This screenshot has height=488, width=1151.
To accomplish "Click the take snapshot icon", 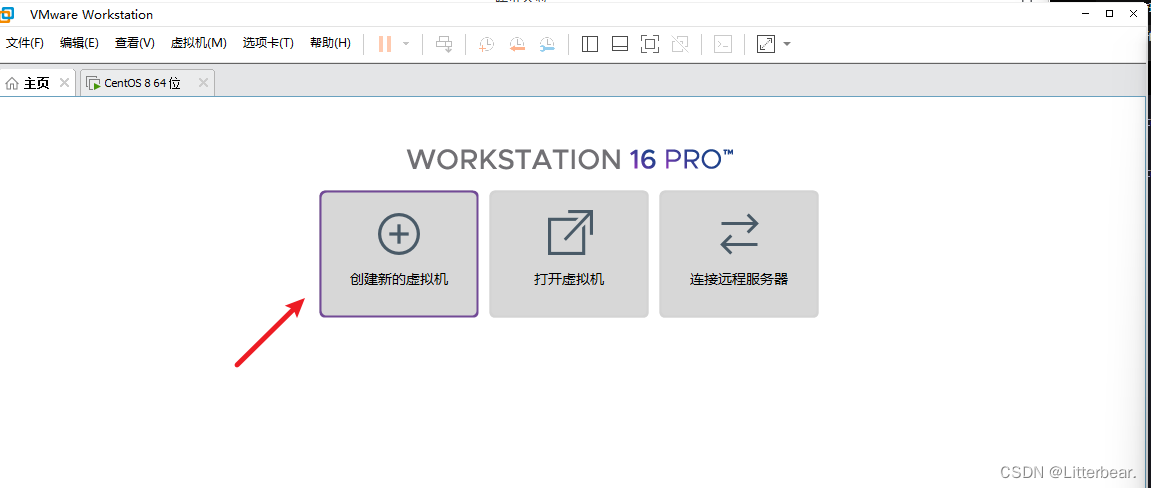I will tap(486, 44).
